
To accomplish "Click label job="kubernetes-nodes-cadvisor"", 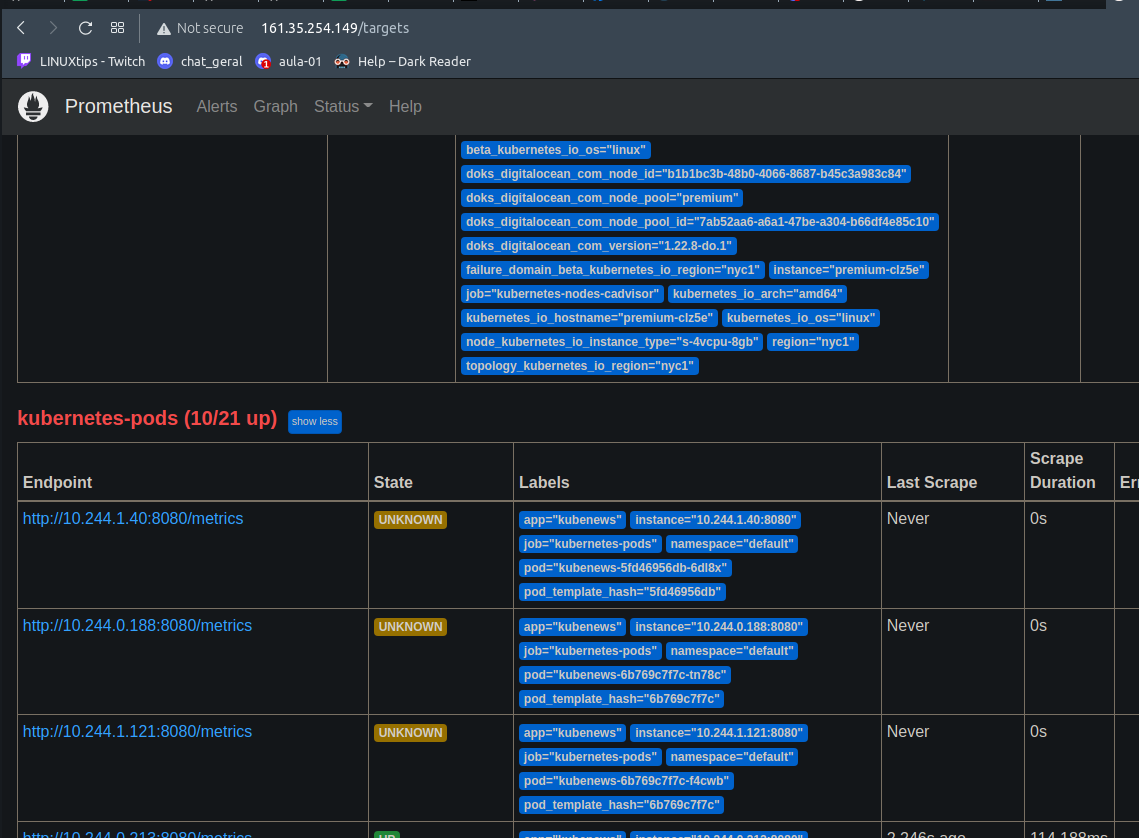I will point(562,294).
